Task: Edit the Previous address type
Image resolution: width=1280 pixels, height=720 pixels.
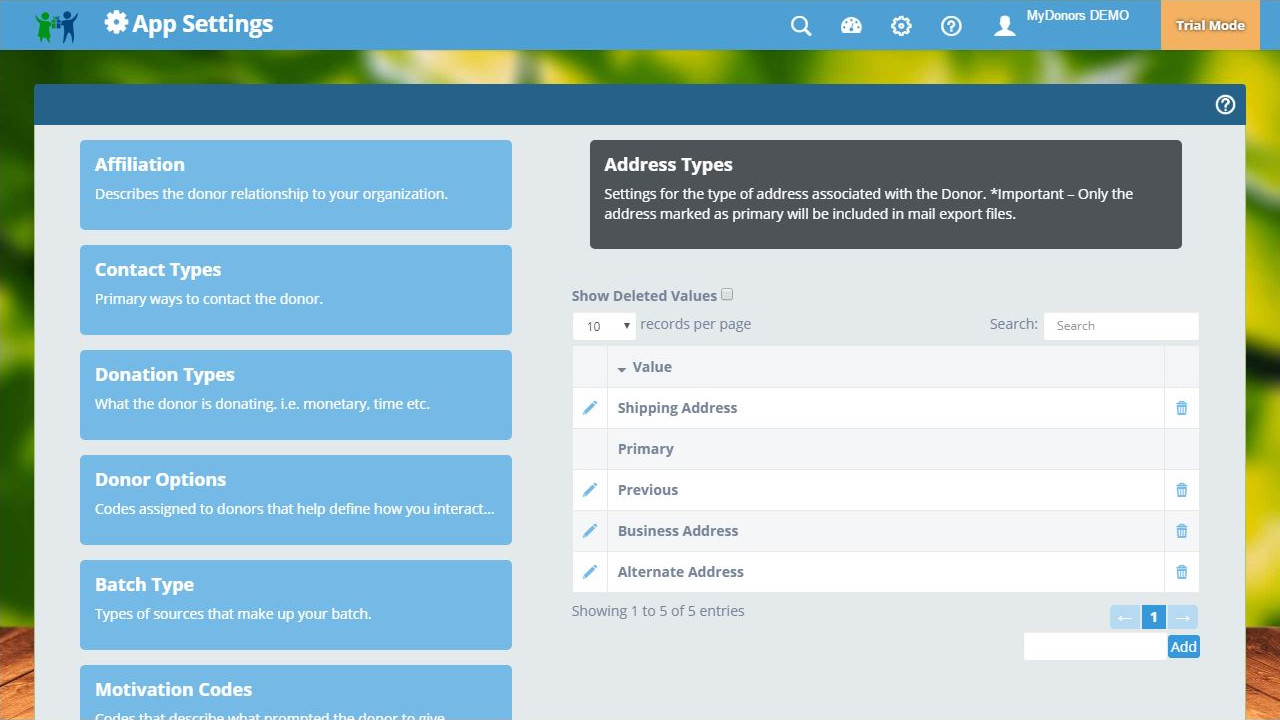Action: click(590, 490)
